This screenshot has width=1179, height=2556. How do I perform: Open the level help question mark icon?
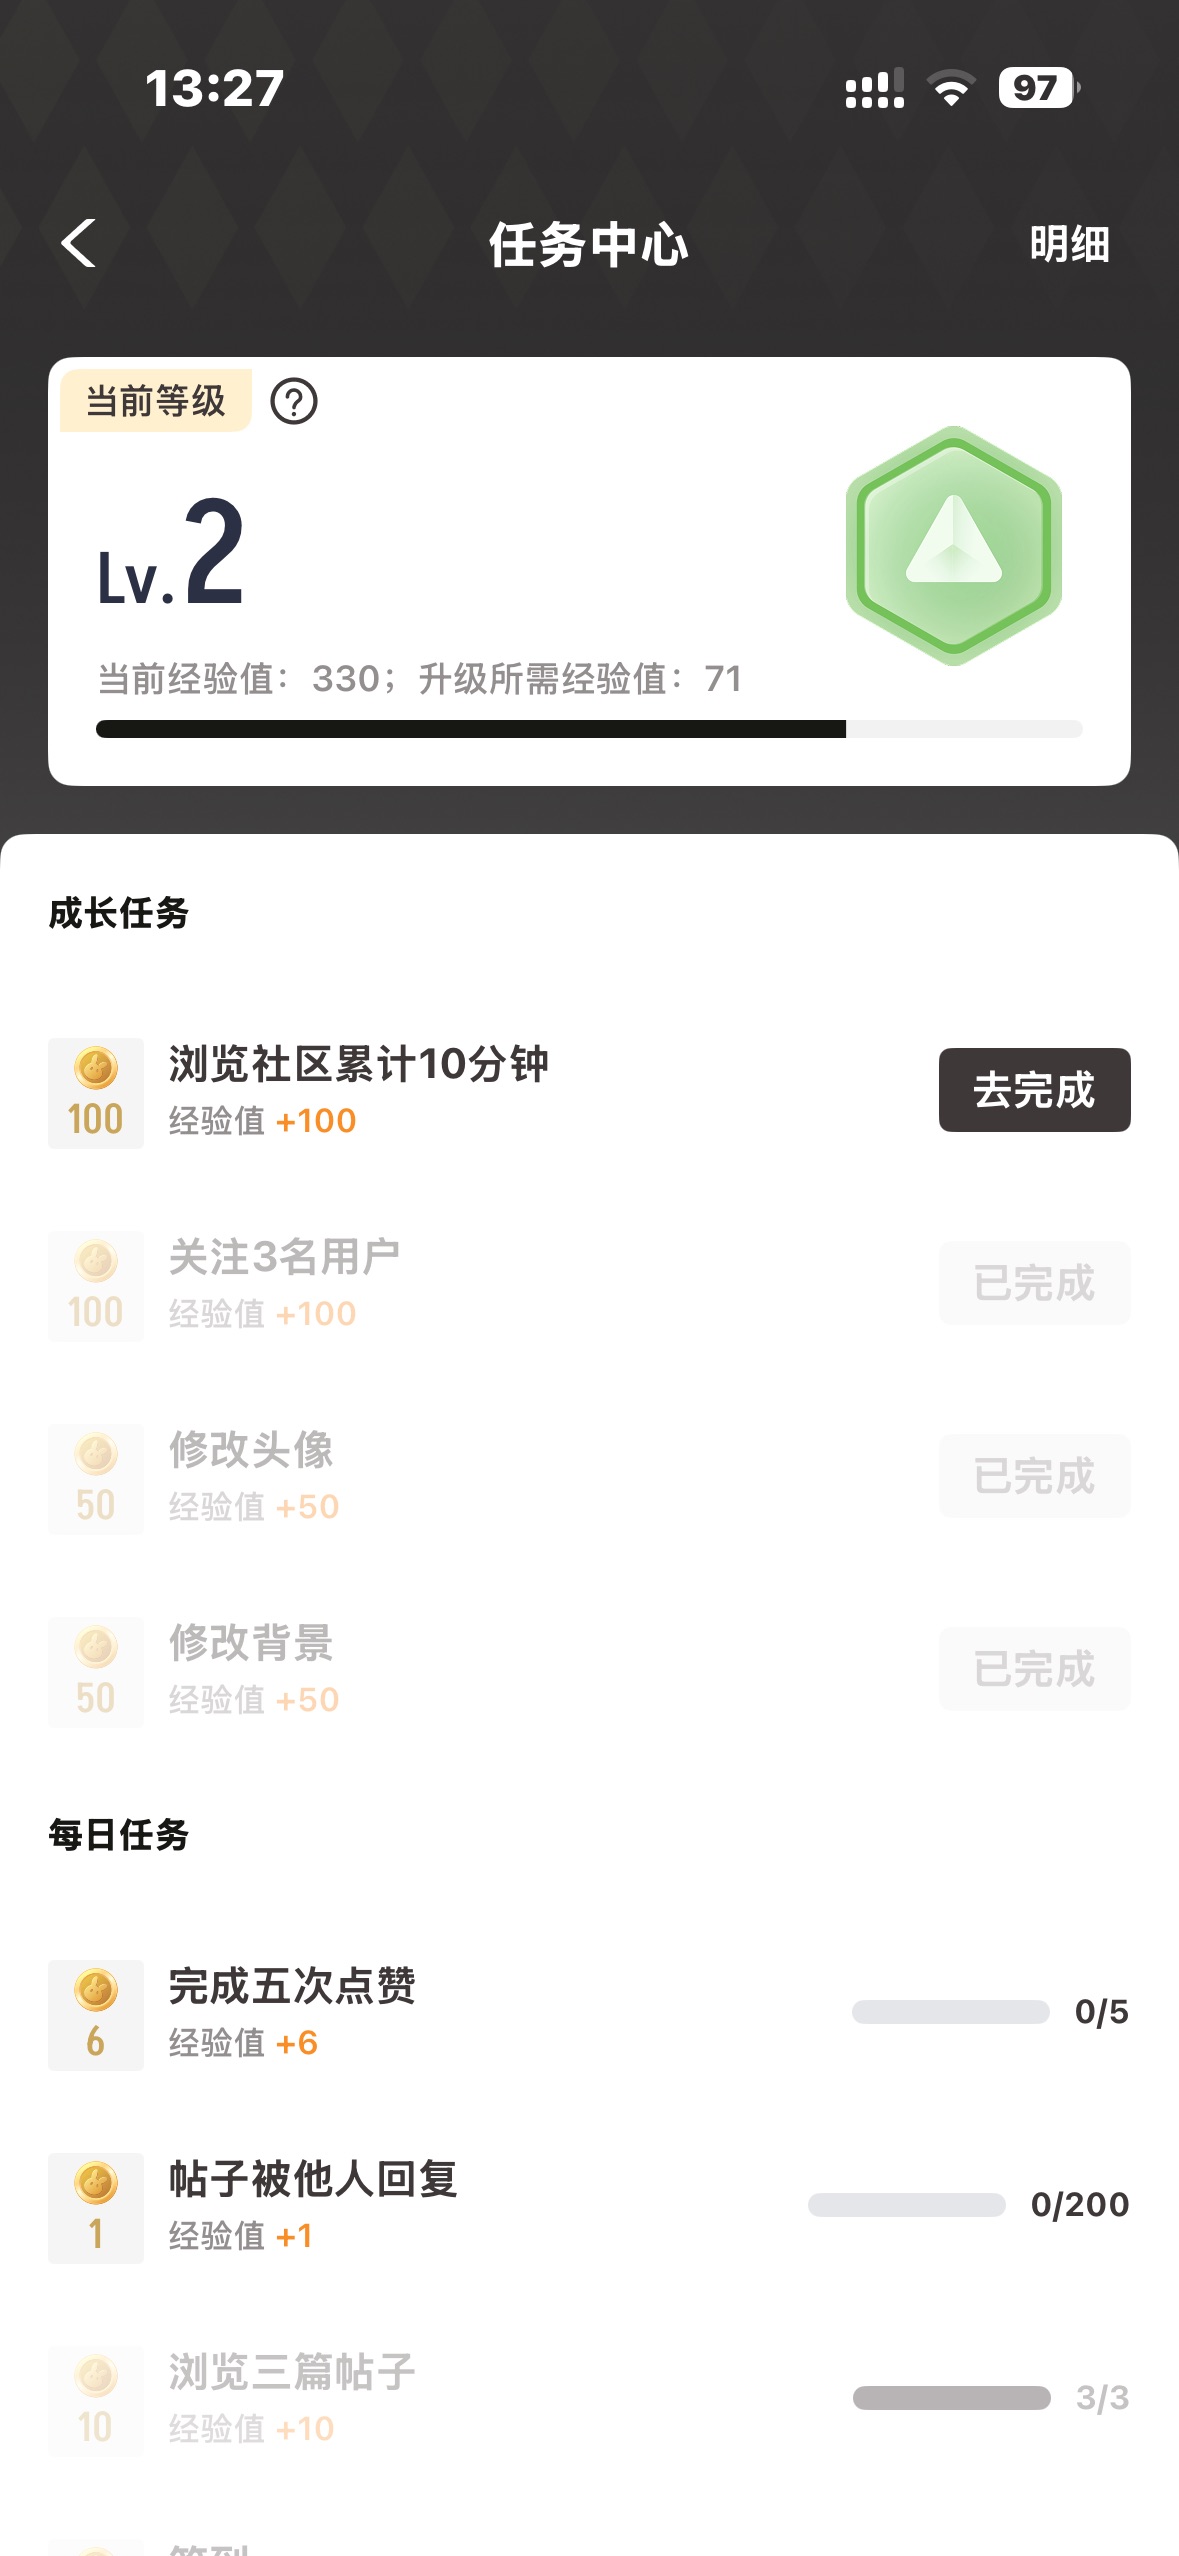click(x=294, y=402)
